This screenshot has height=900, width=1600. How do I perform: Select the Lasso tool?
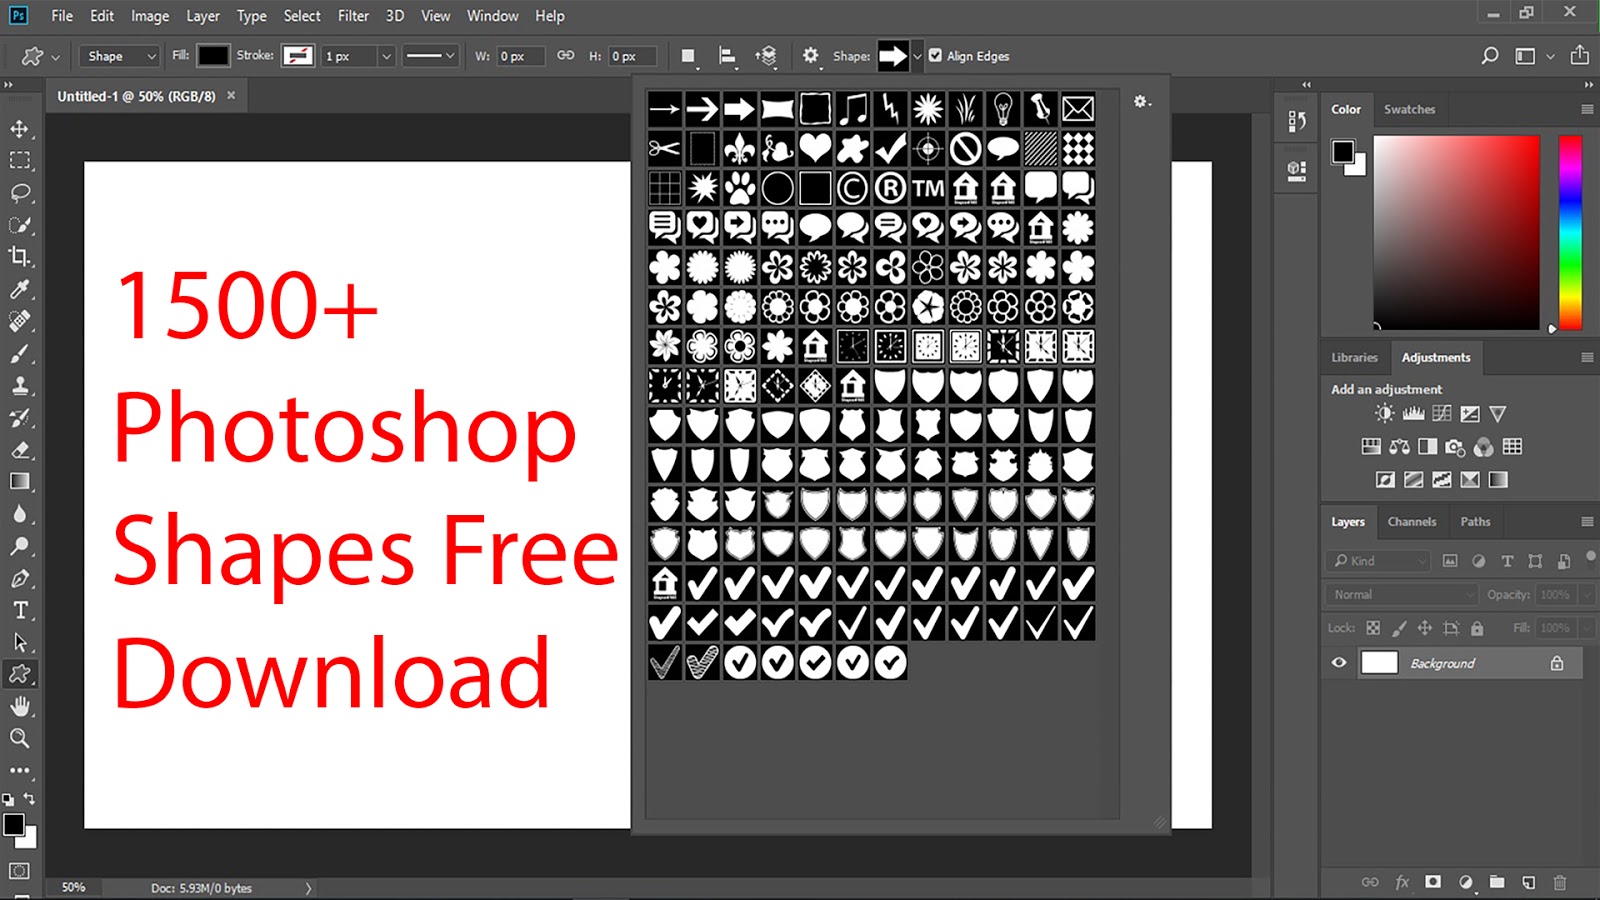(19, 193)
